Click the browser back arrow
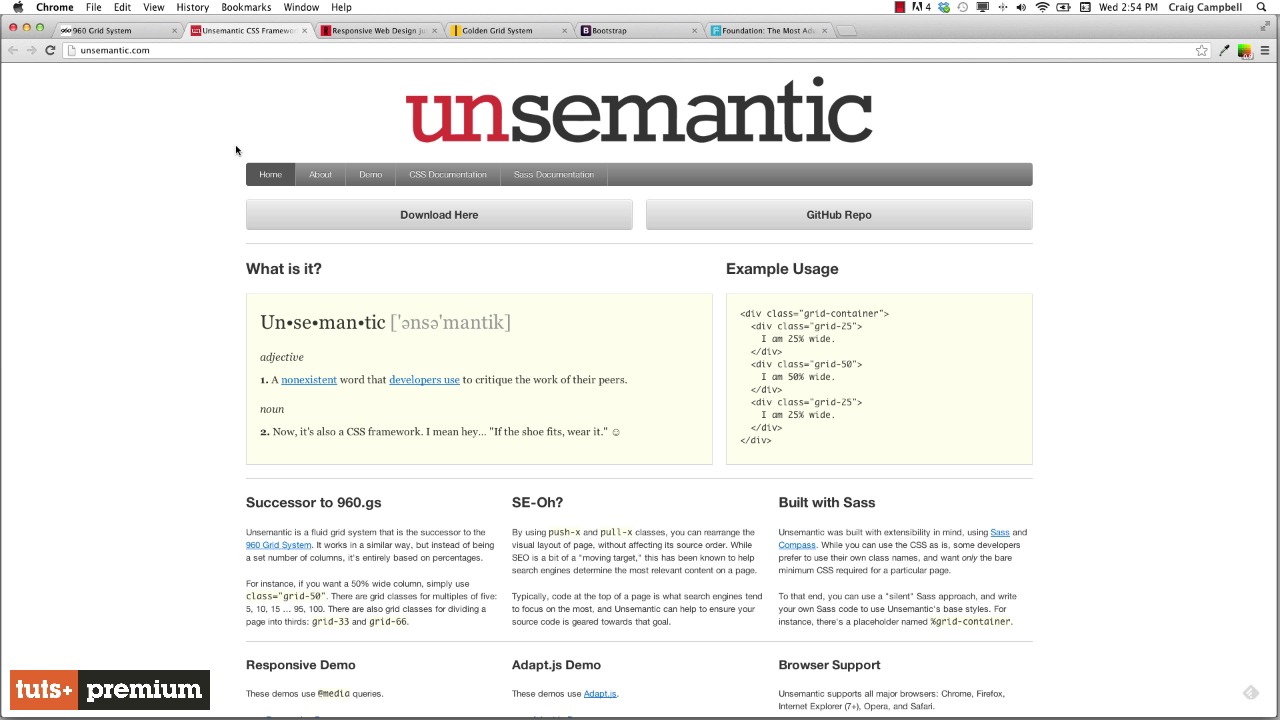 tap(13, 50)
